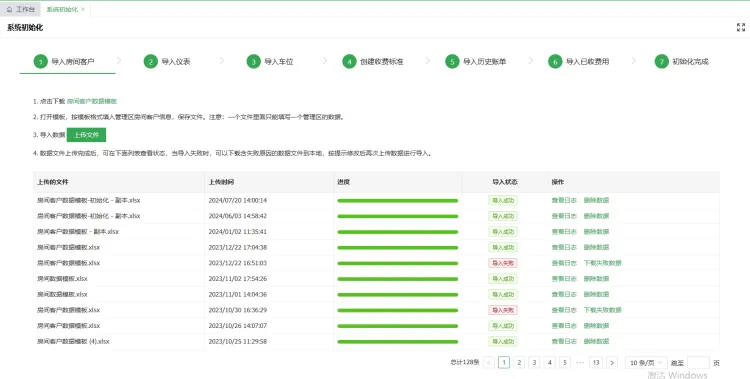
Task: Go to step 6 导入已收费用
Action: [x=579, y=62]
